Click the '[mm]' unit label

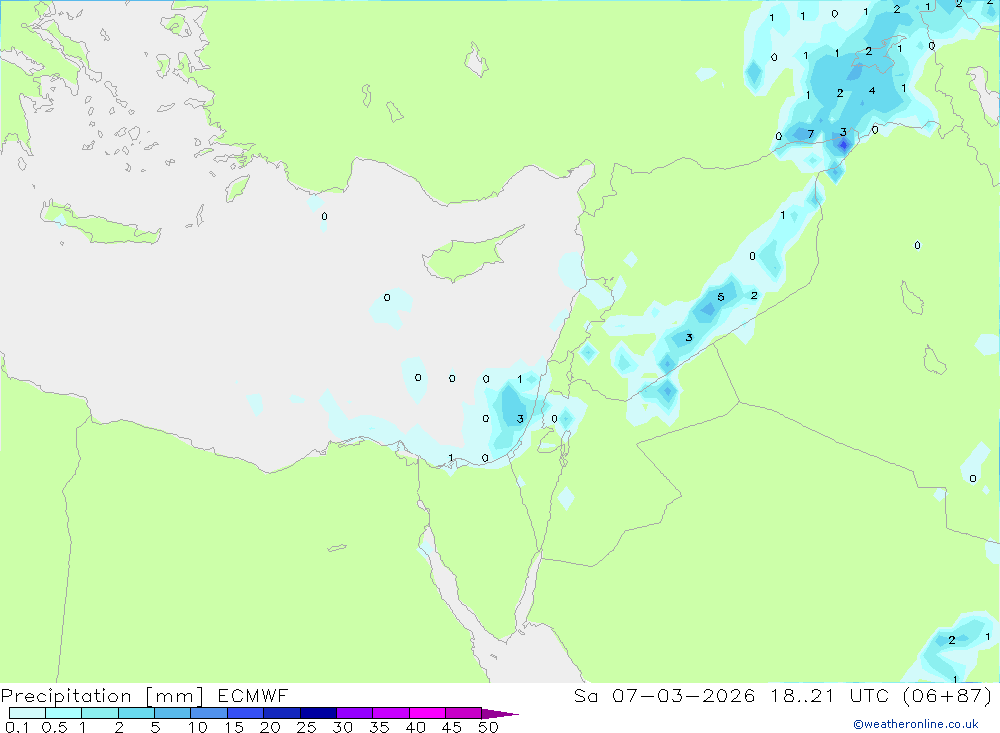(175, 696)
